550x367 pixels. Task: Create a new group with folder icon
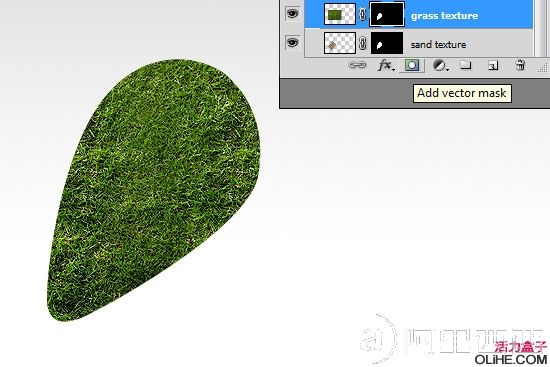click(466, 65)
